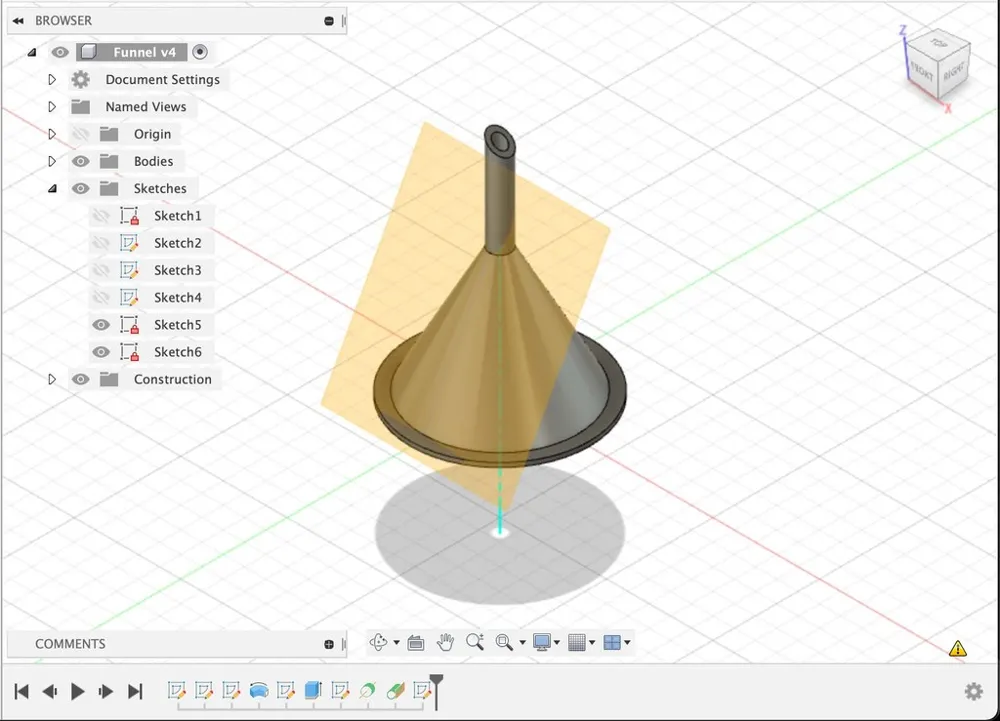Collapse browser panel with double-arrow icon
The image size is (1000, 721).
click(18, 21)
